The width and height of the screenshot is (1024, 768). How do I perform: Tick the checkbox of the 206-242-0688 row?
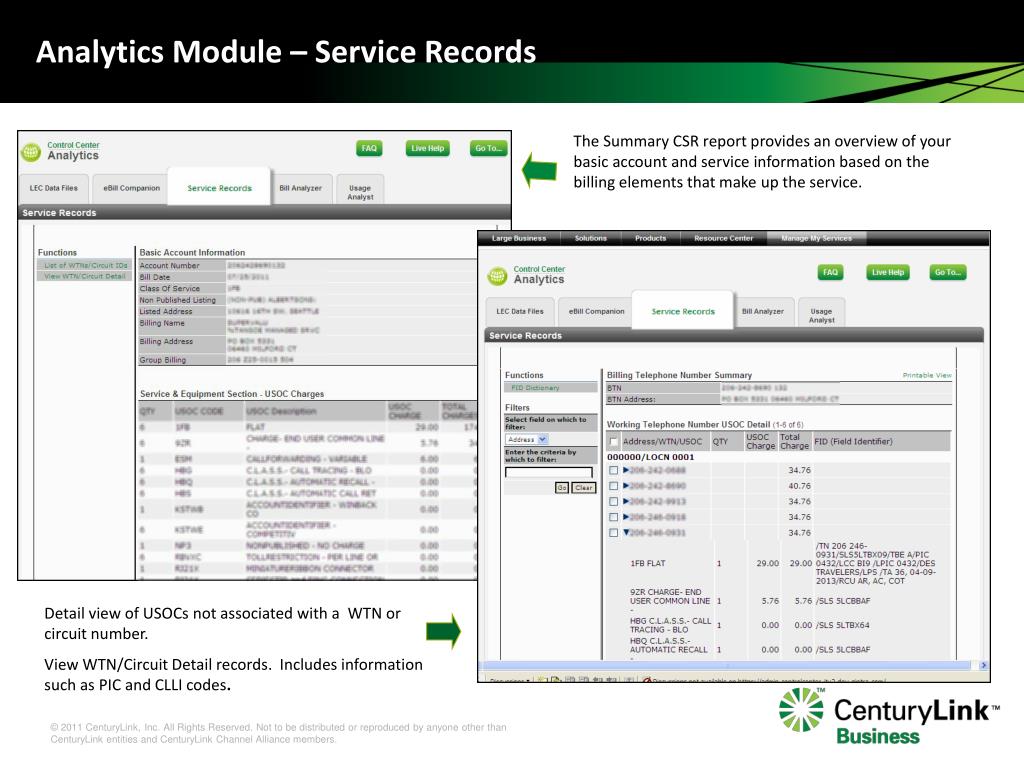pos(613,470)
